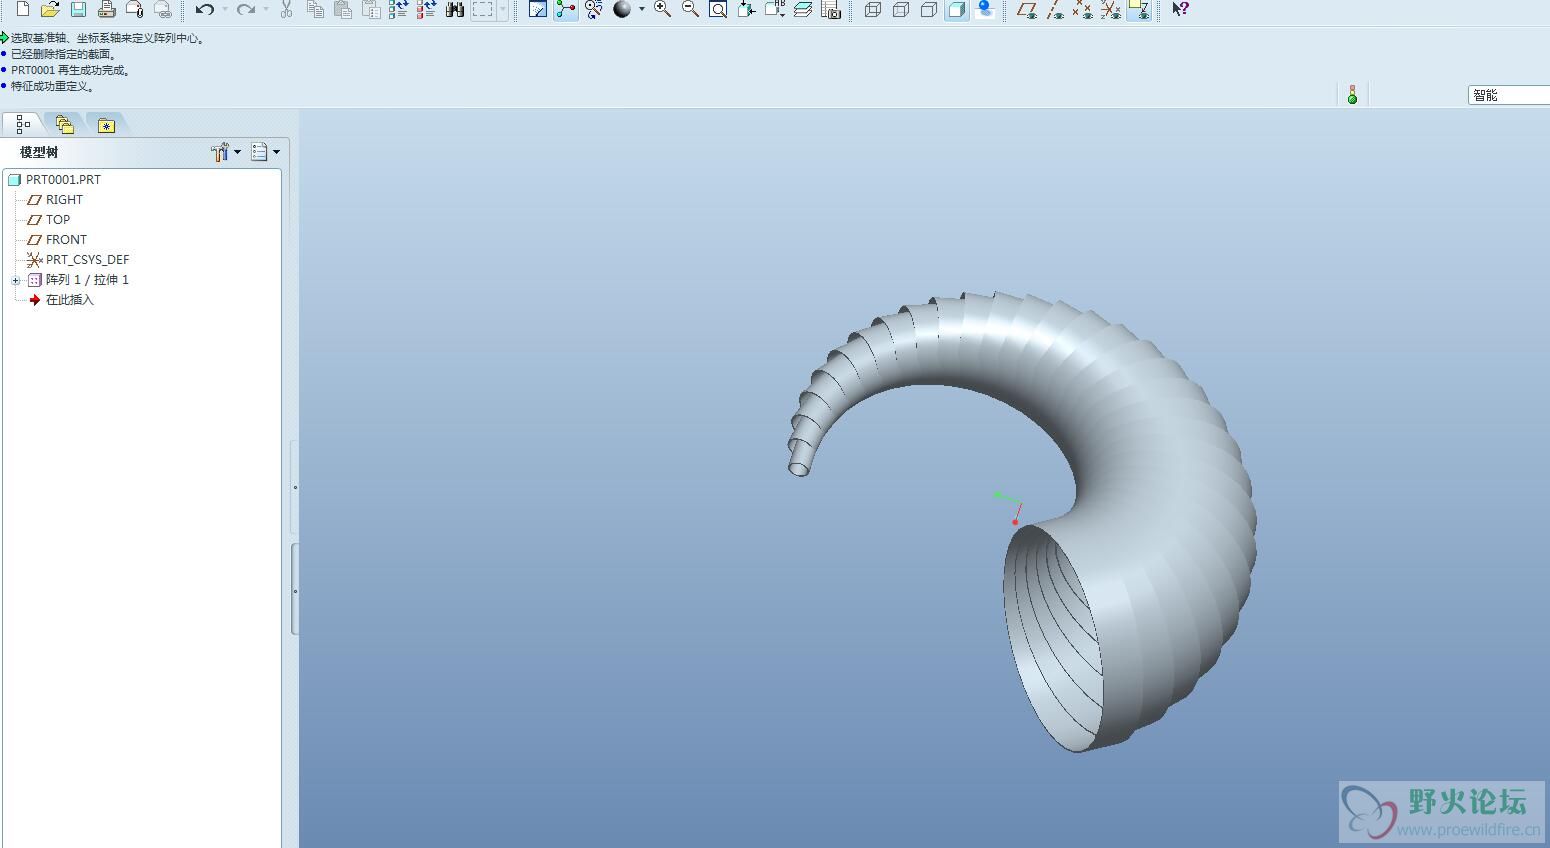1550x848 pixels.
Task: Switch to the Favorites folder tab
Action: pyautogui.click(x=106, y=125)
